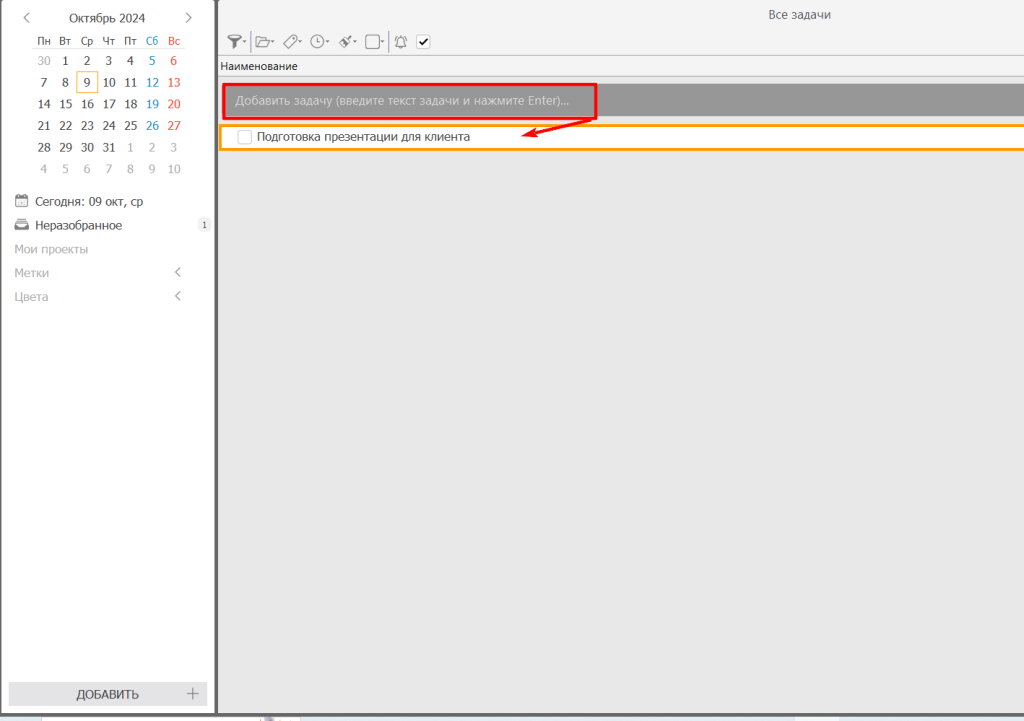The width and height of the screenshot is (1024, 721).
Task: Select "Сегодня: 09 окт, ср" view
Action: (x=88, y=201)
